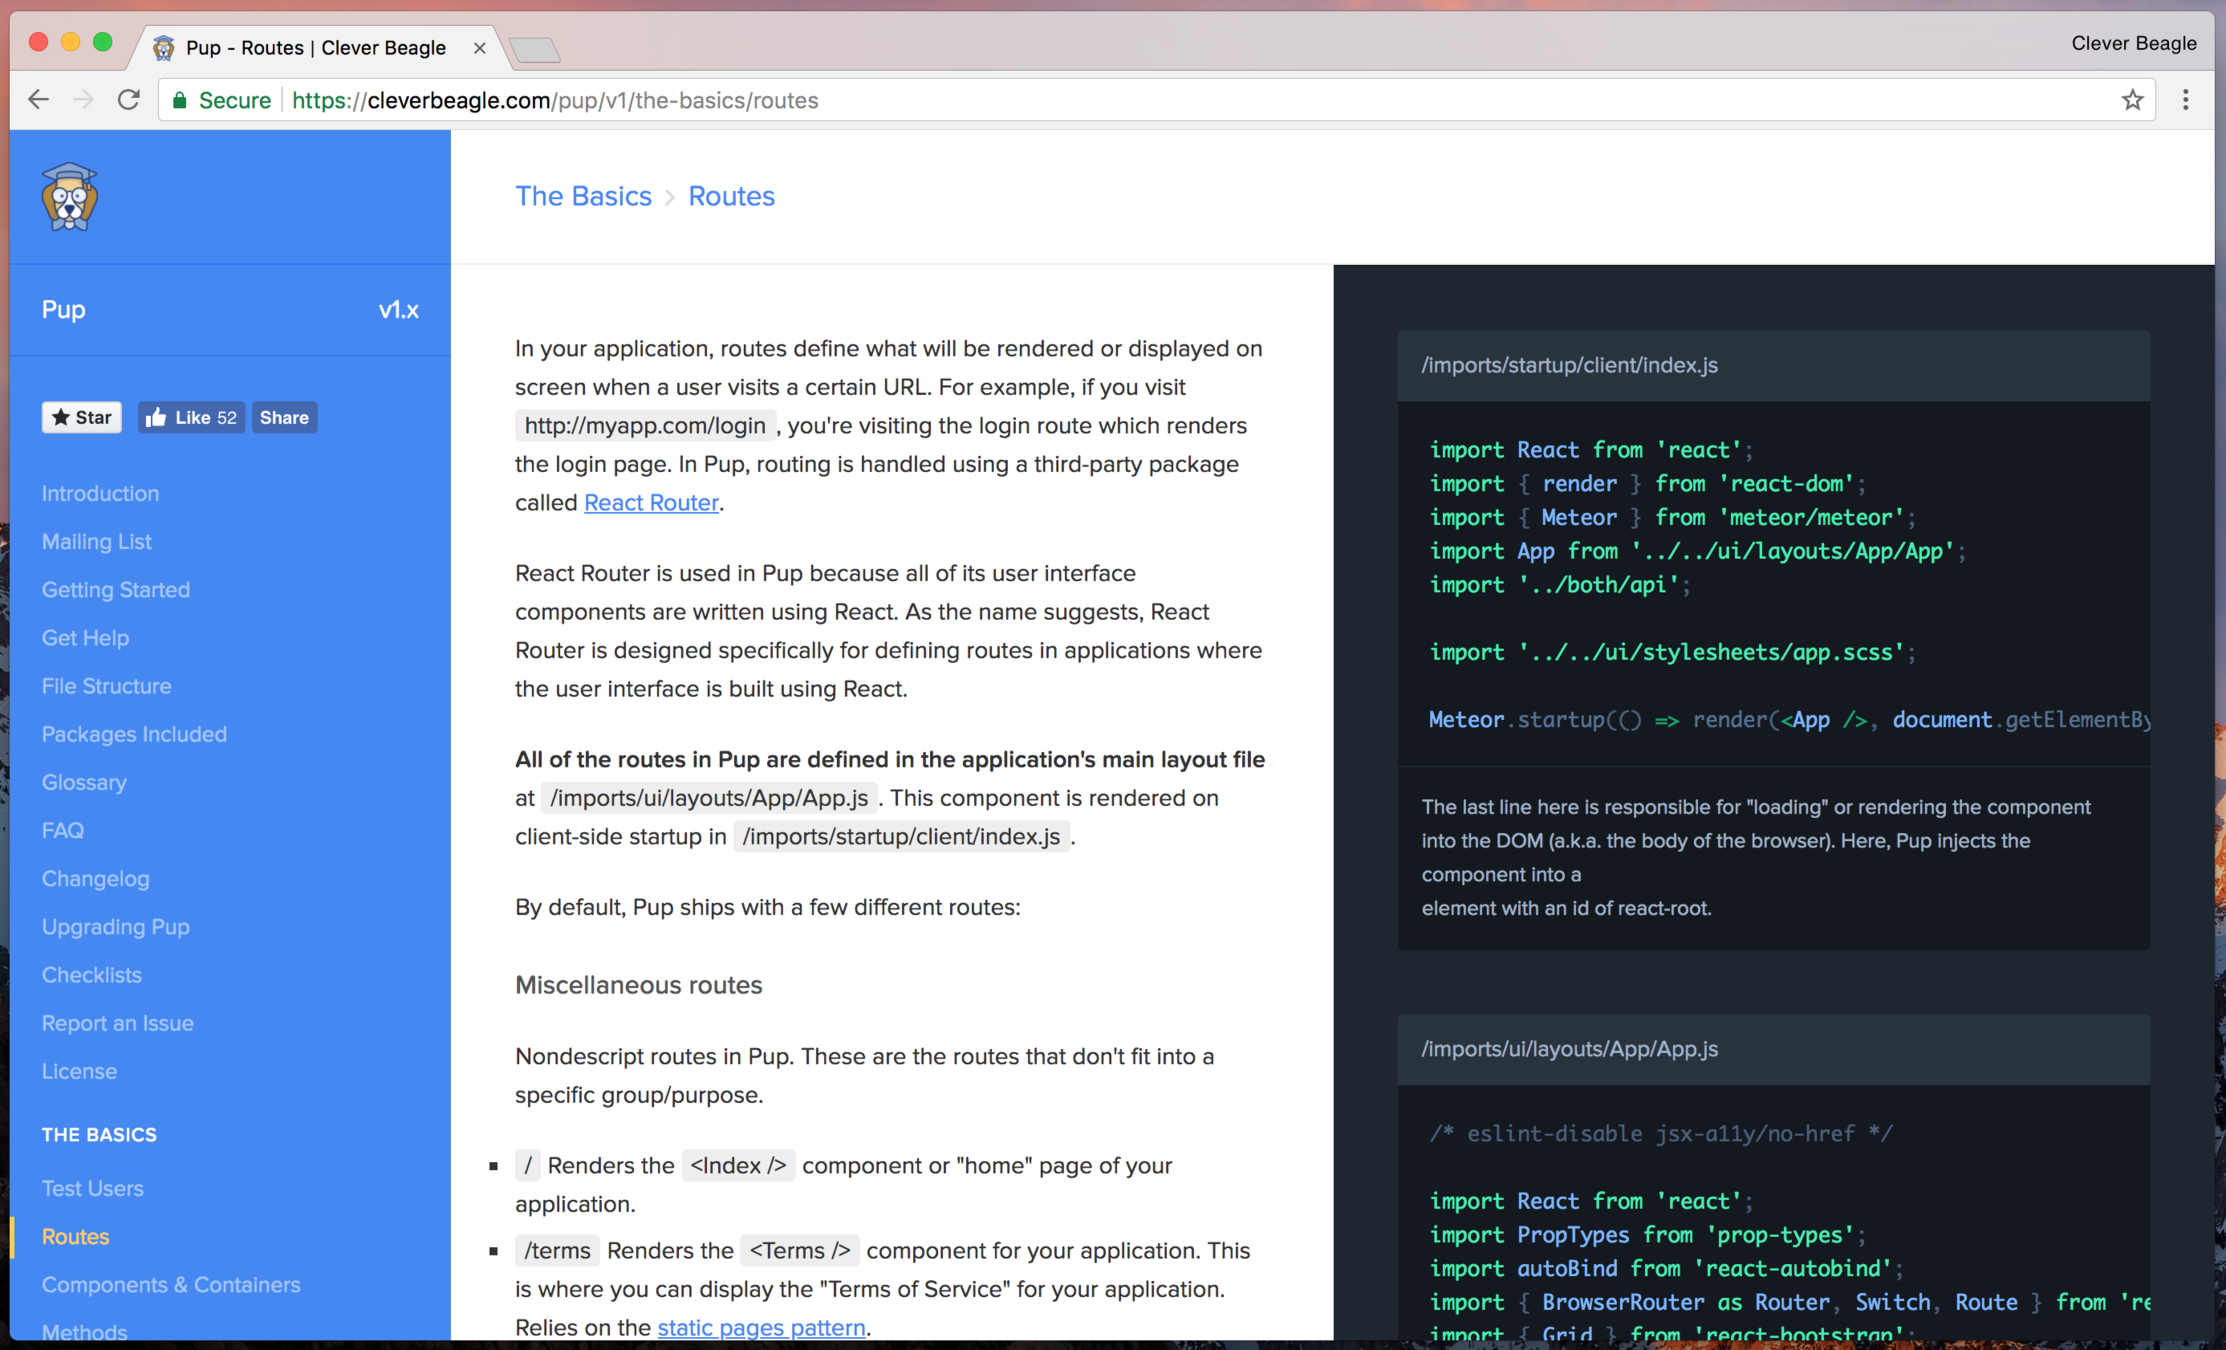Screen dimensions: 2226x1350
Task: Reload the page with the refresh icon
Action: 129,100
